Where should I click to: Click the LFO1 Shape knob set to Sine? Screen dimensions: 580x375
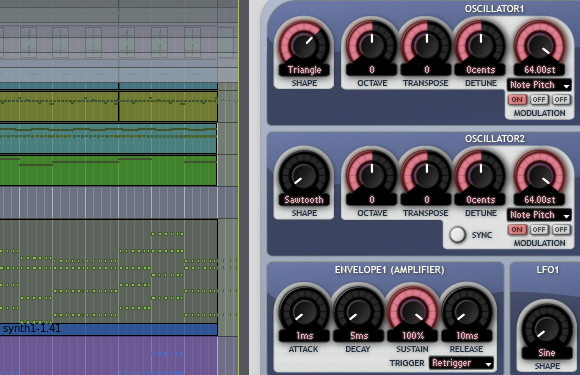pos(546,327)
